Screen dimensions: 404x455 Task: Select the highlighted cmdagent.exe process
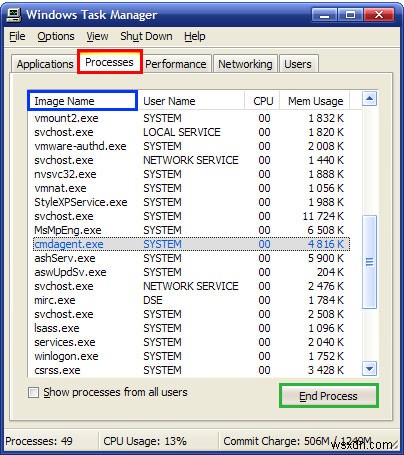tap(191, 244)
